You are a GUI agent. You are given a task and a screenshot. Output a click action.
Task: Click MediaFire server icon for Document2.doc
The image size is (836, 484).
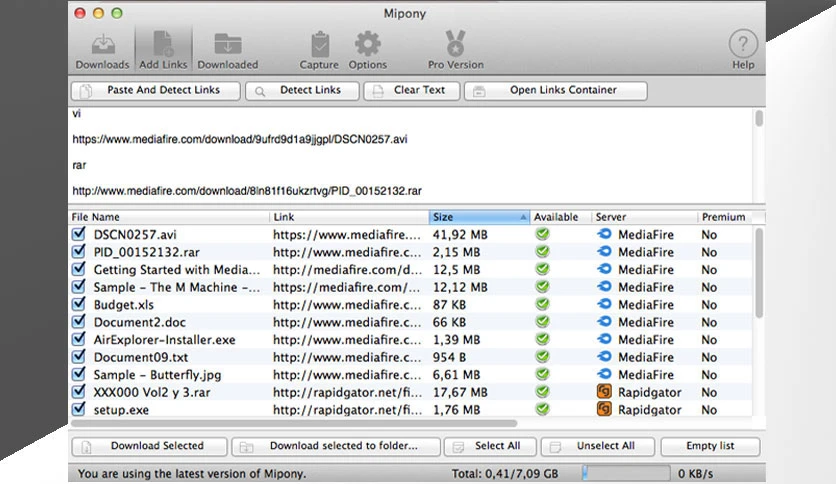(x=604, y=321)
